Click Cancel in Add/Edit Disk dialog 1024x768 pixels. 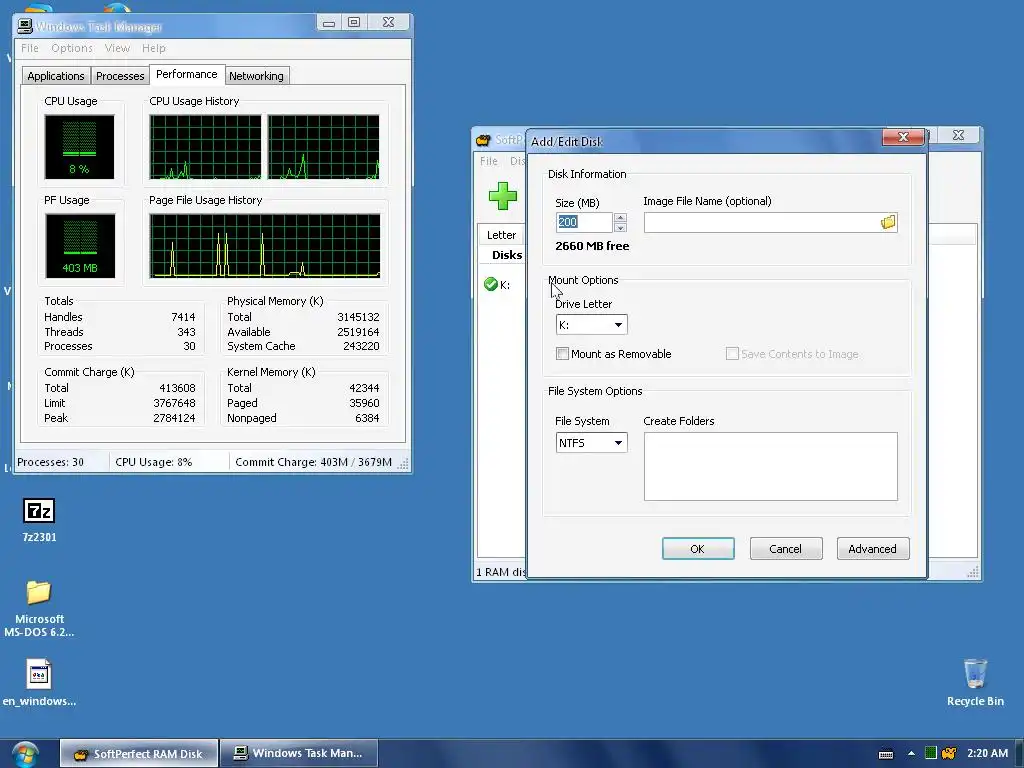[x=786, y=549]
